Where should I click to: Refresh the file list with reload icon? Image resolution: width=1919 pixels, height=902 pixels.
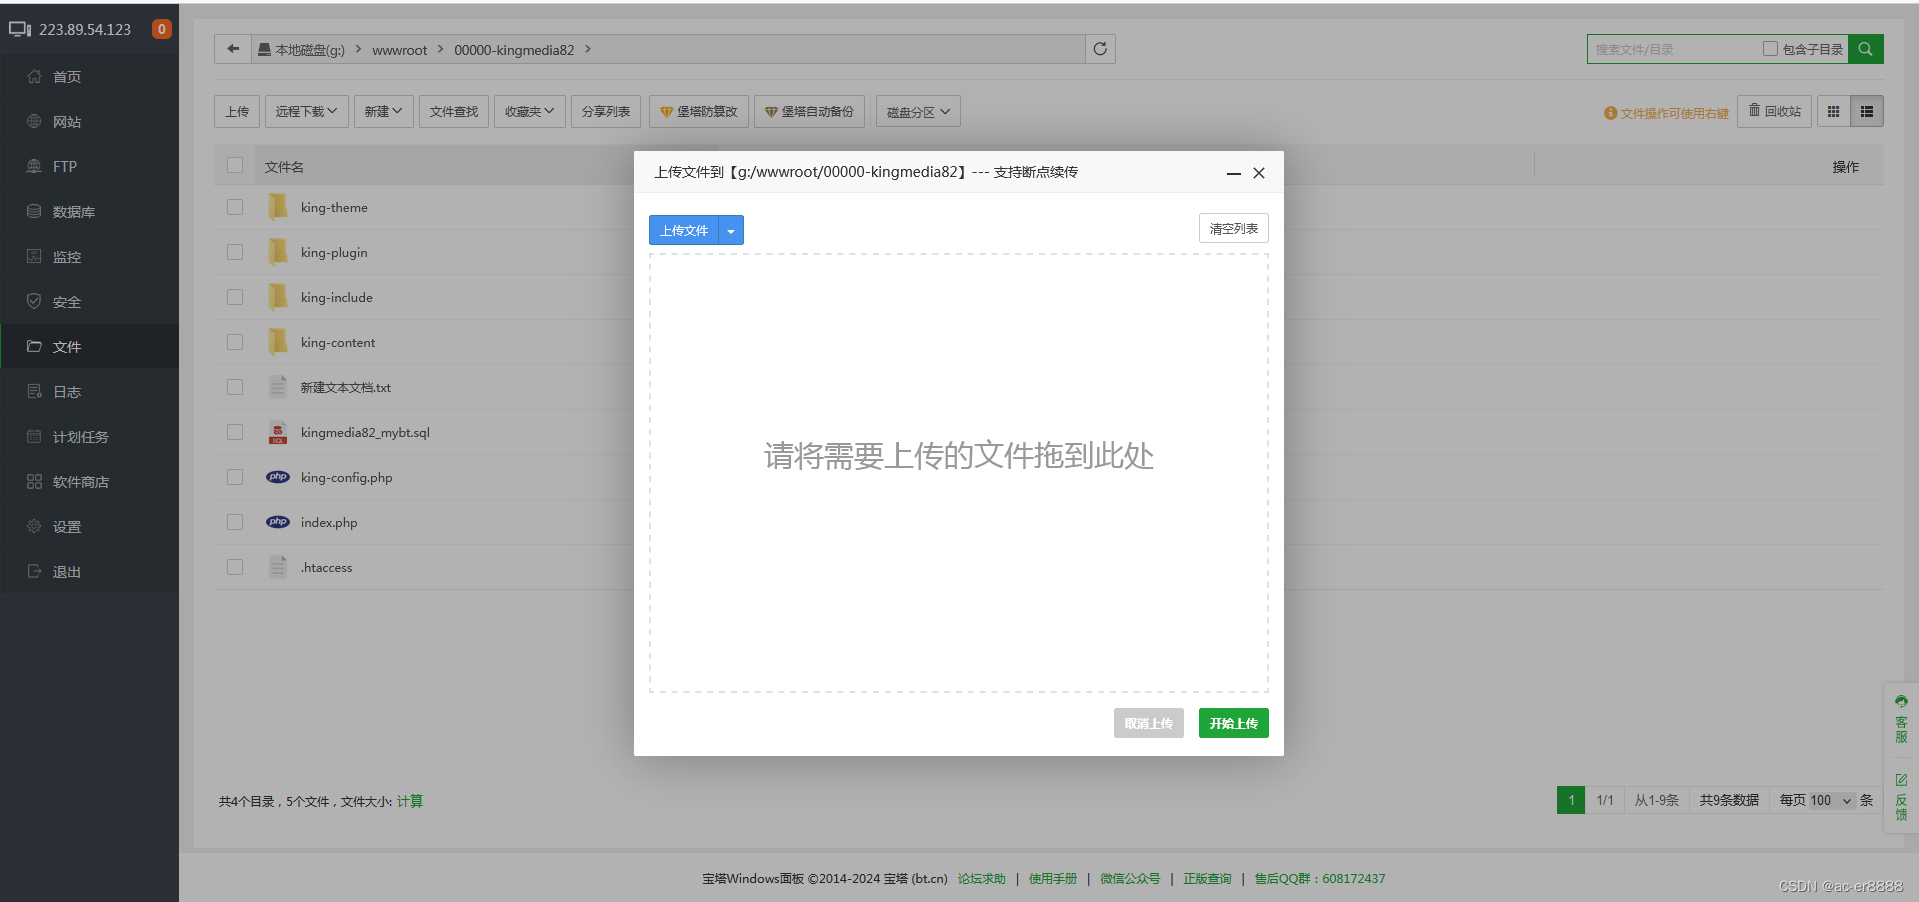click(x=1100, y=49)
